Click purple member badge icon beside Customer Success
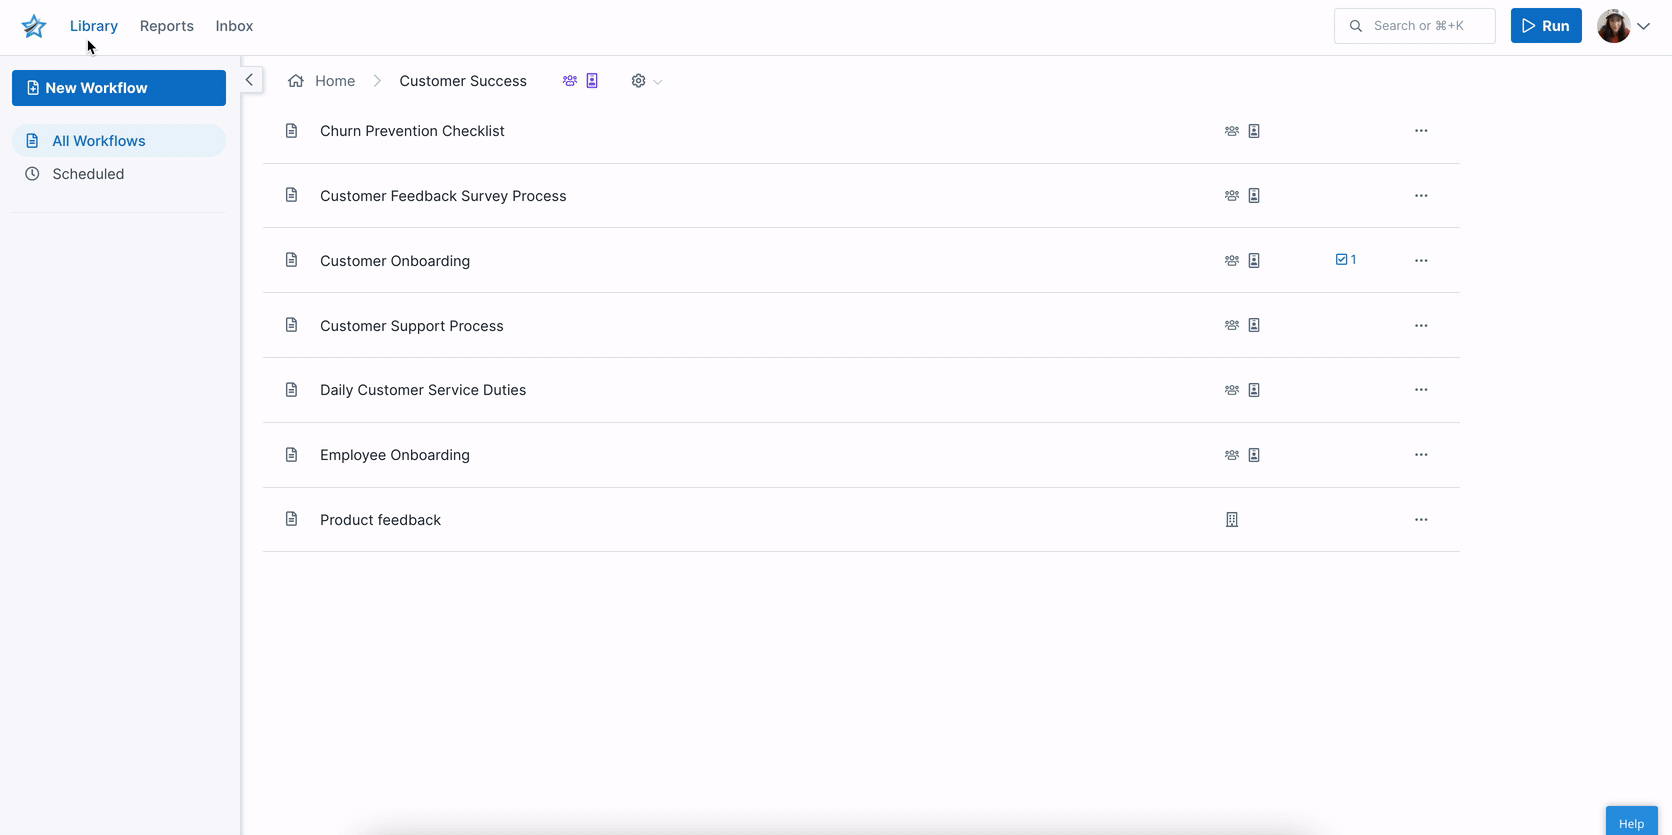The width and height of the screenshot is (1672, 835). coord(592,81)
